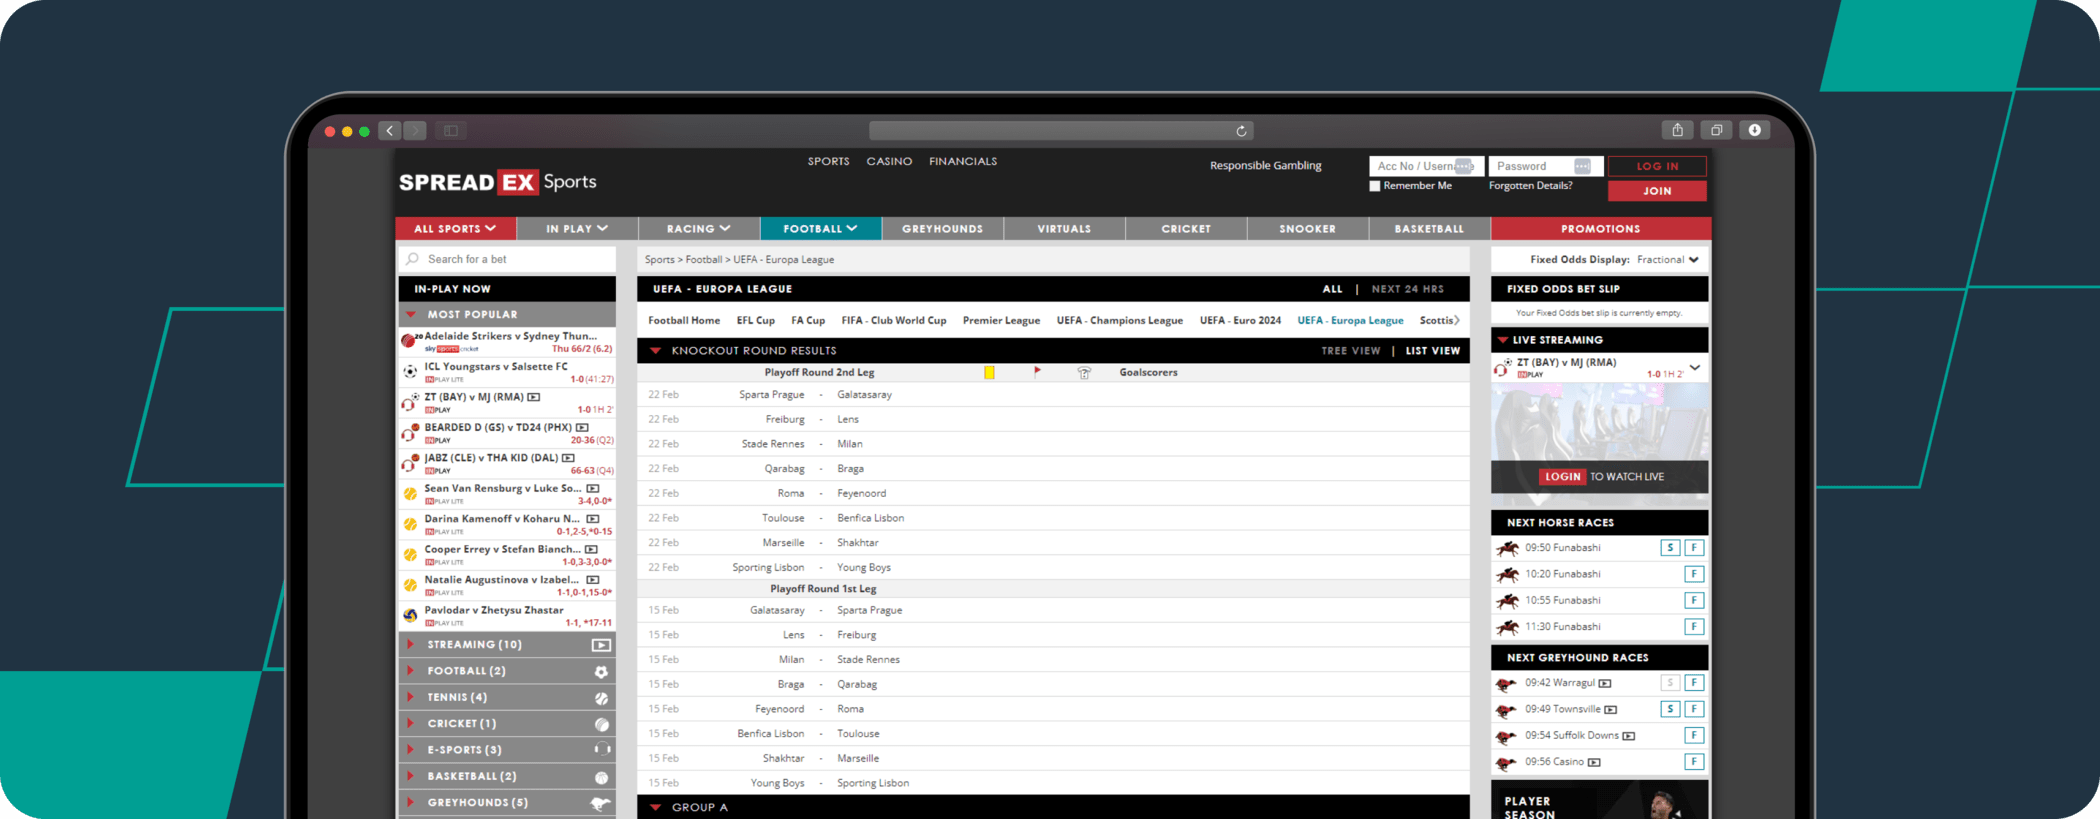Switch results to Tree View

(x=1350, y=351)
